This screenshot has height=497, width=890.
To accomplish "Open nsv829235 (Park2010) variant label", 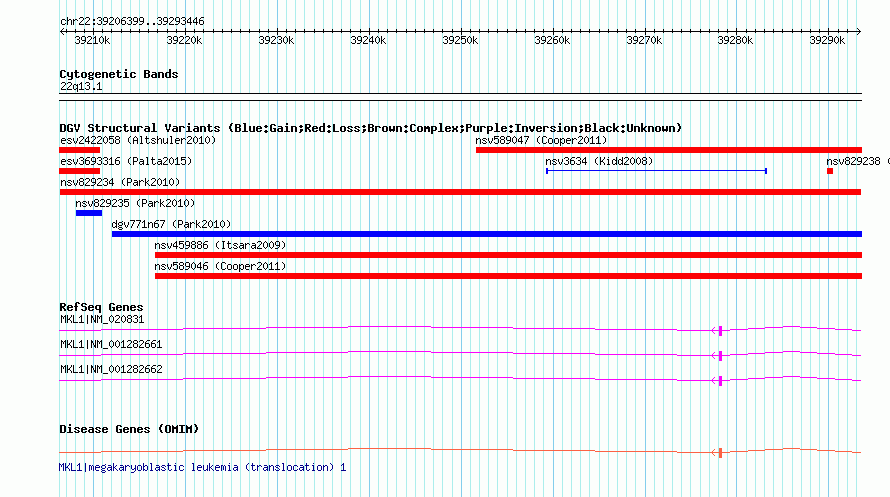I will 135,203.
